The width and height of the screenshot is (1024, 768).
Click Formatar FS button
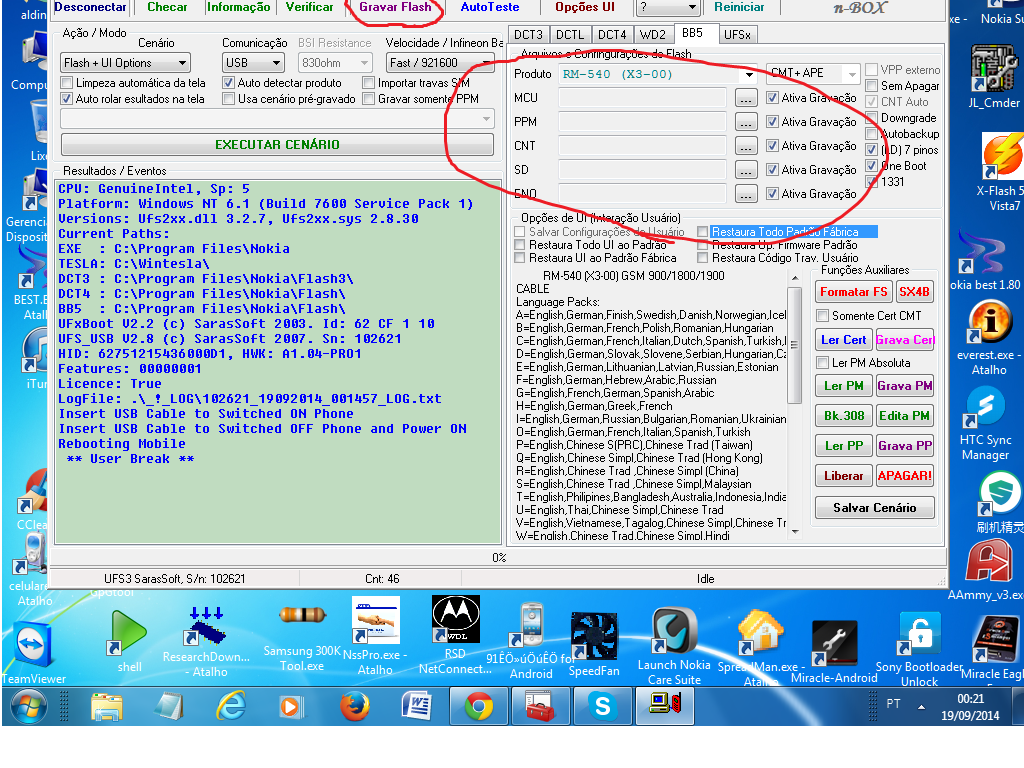point(854,292)
